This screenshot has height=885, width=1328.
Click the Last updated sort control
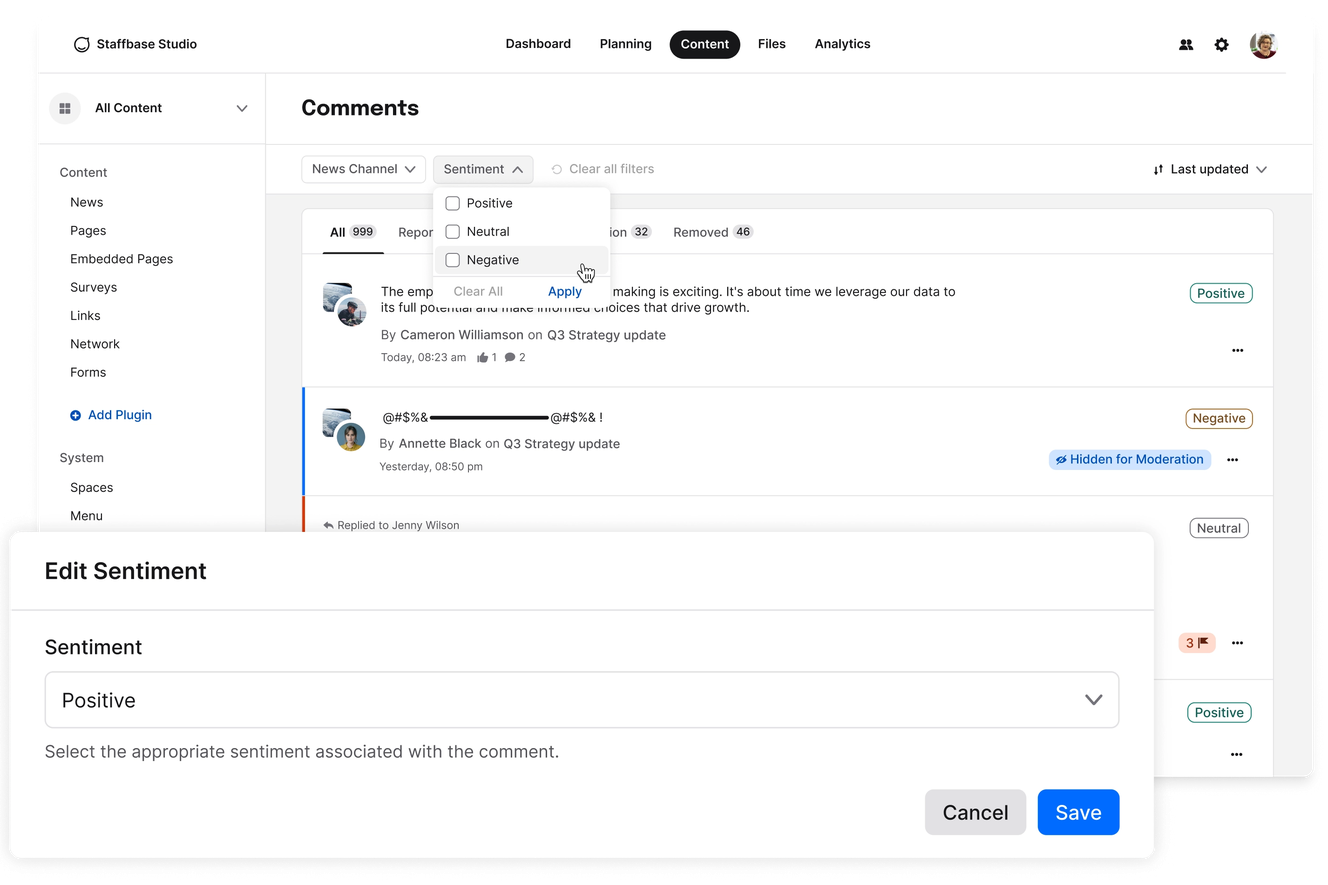coord(1209,169)
